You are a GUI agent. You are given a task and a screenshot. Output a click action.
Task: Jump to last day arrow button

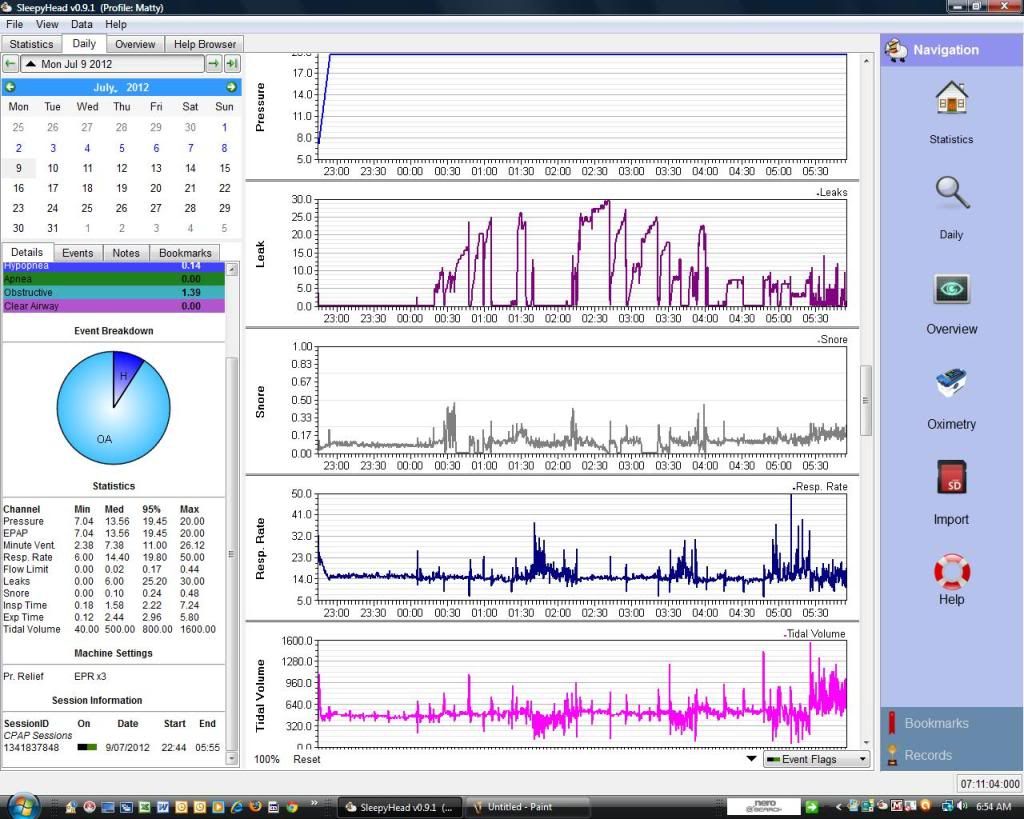pyautogui.click(x=232, y=64)
